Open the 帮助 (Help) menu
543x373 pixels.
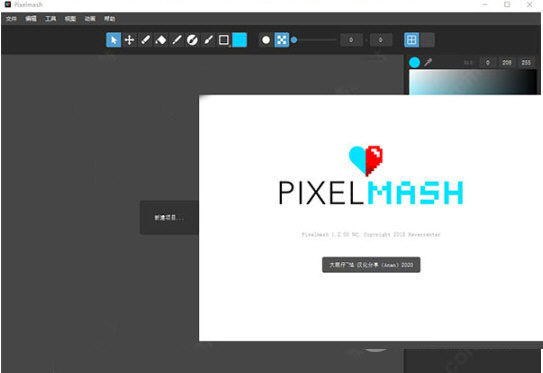110,19
